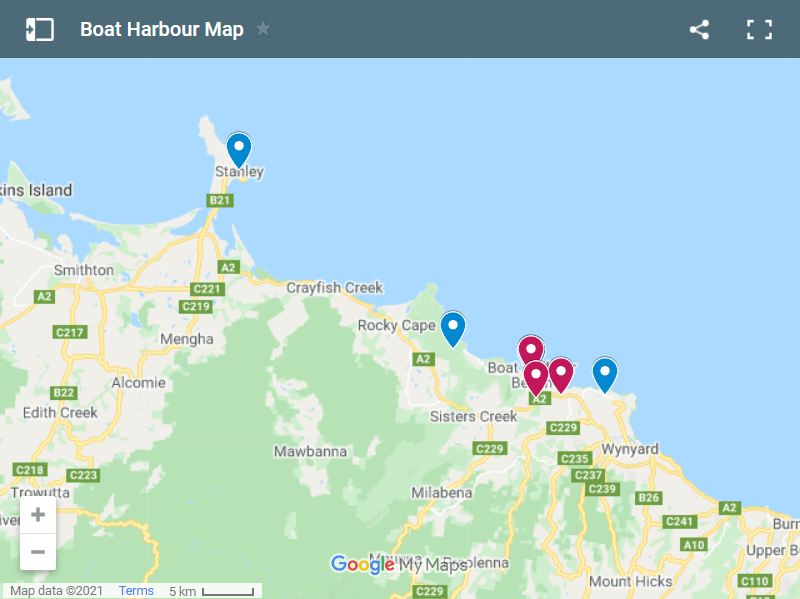Open the map legend panel
Viewport: 800px width, 599px height.
point(40,29)
